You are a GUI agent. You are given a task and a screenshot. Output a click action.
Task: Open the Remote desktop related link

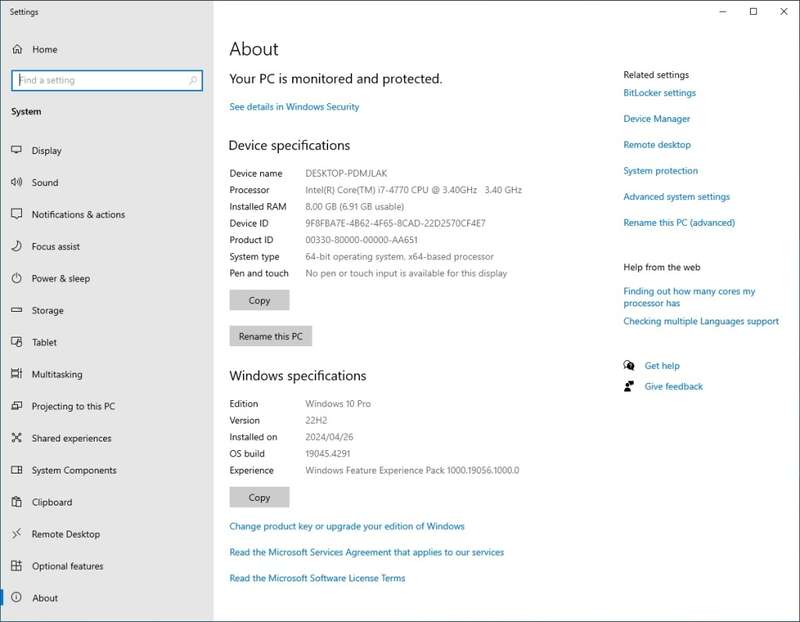(x=657, y=145)
